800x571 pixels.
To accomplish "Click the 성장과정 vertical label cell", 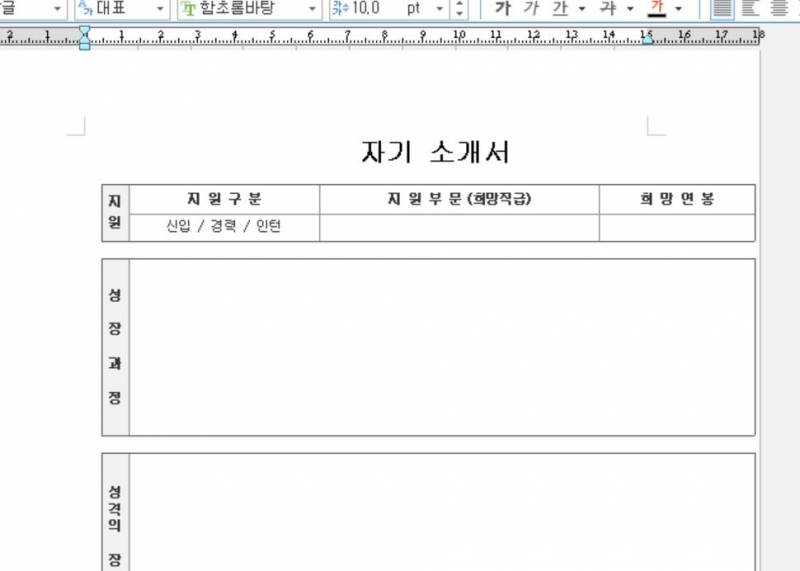I will click(115, 347).
